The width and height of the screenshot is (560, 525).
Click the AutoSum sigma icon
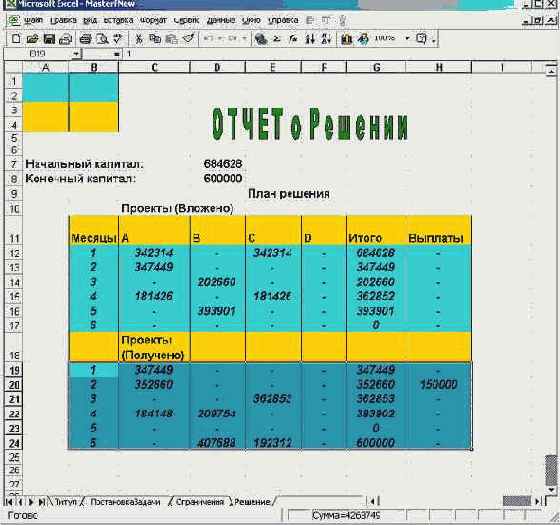click(277, 39)
